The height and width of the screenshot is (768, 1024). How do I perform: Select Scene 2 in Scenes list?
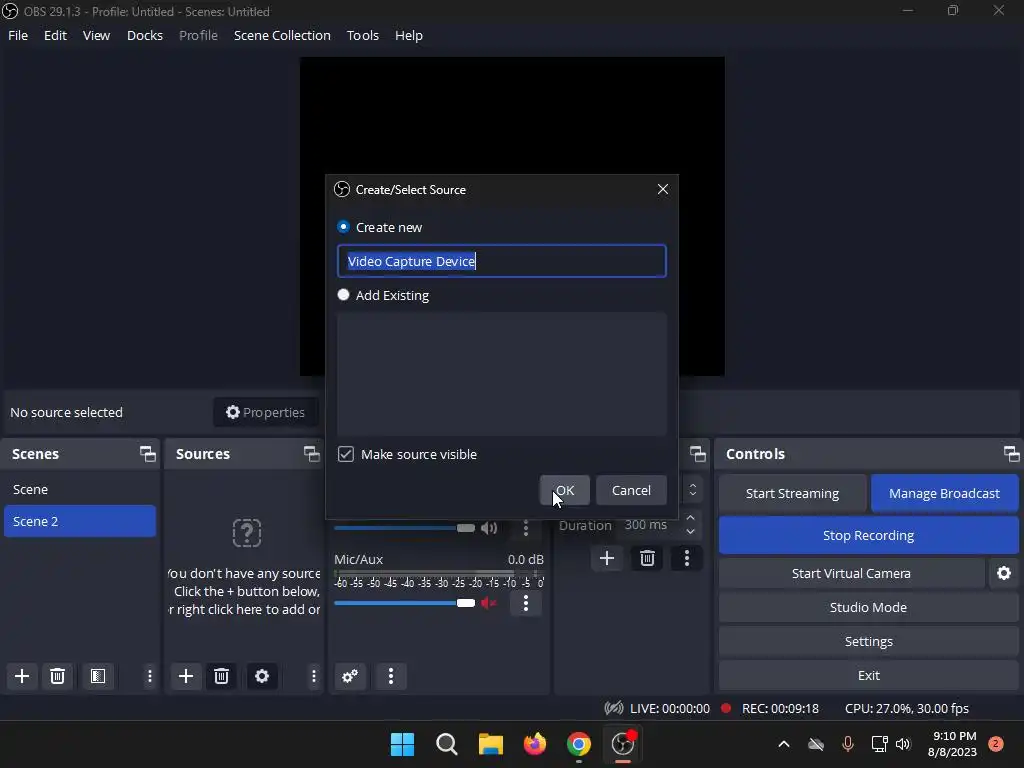(80, 521)
